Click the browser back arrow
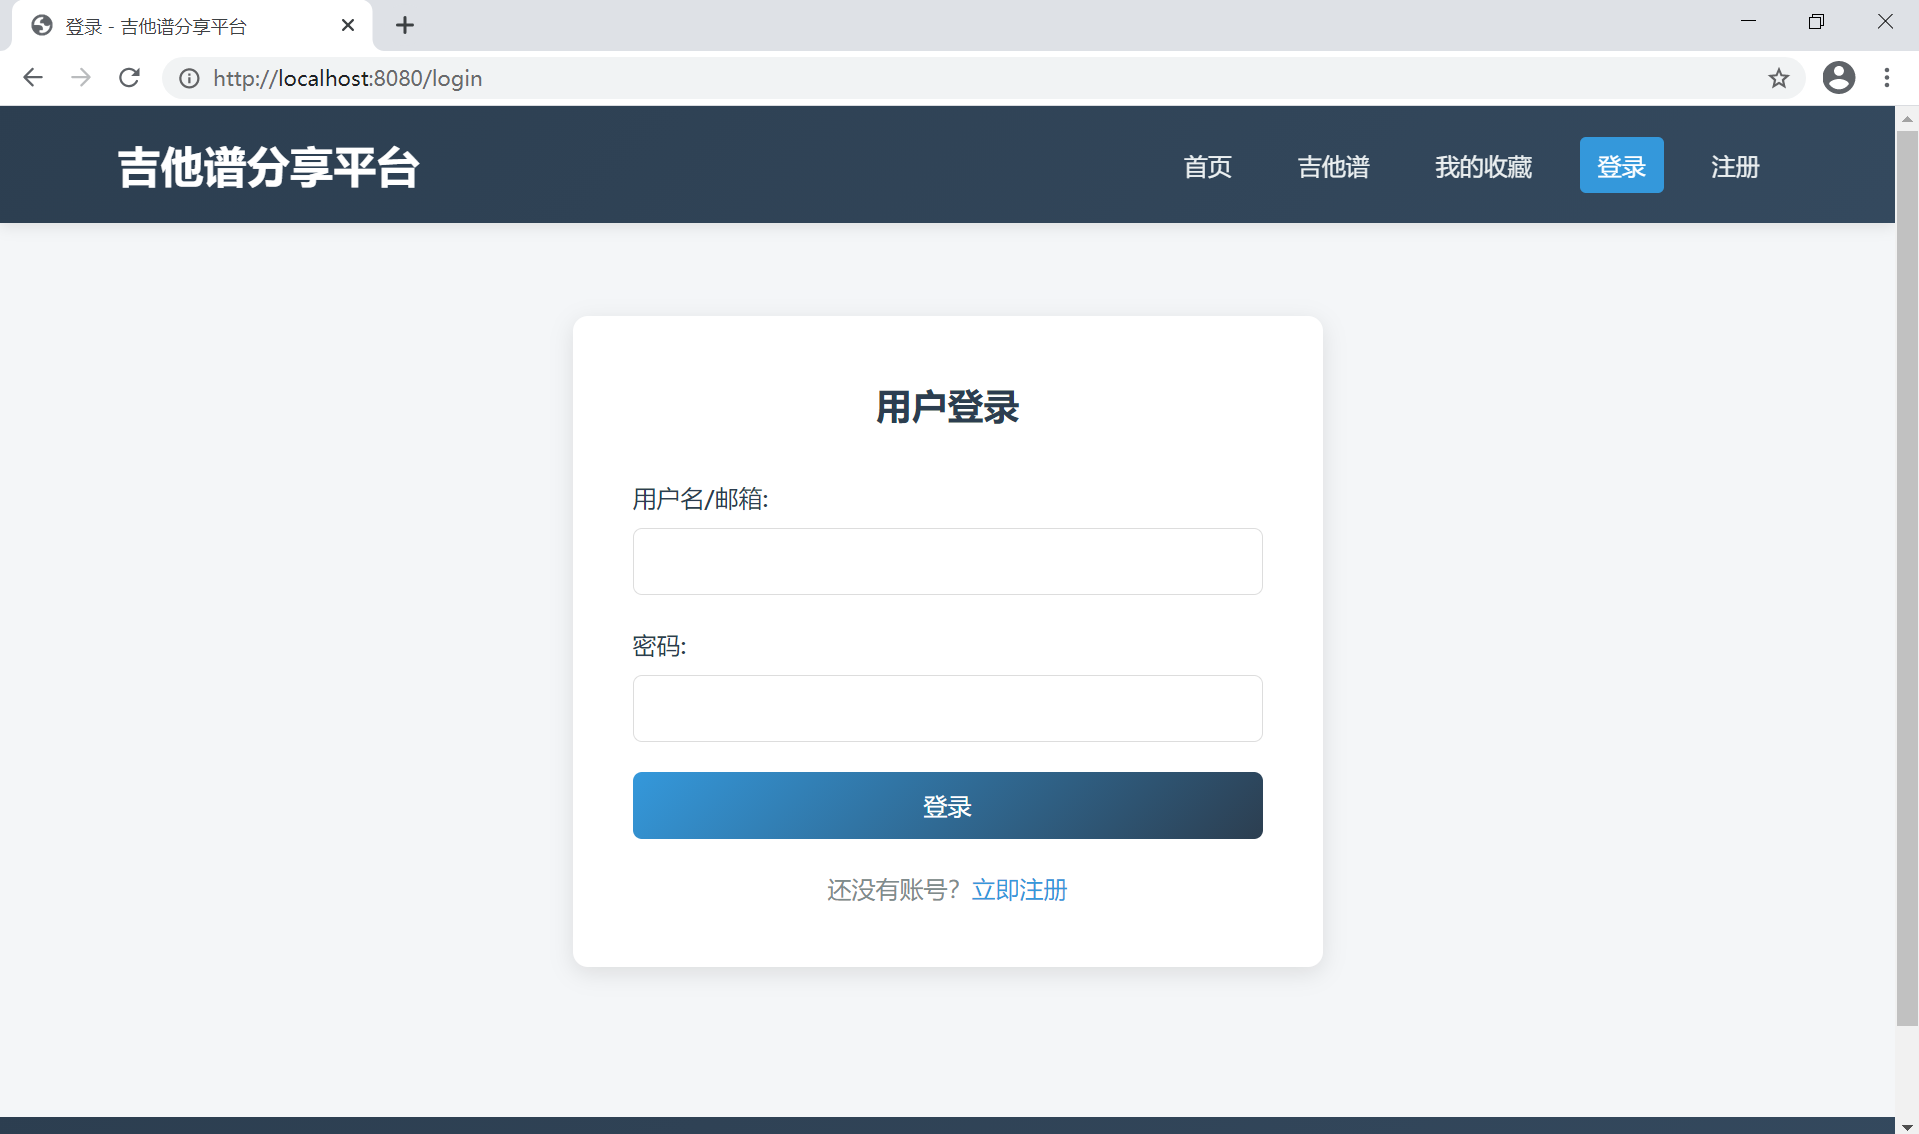Screen dimensions: 1919x1134 (x=33, y=78)
